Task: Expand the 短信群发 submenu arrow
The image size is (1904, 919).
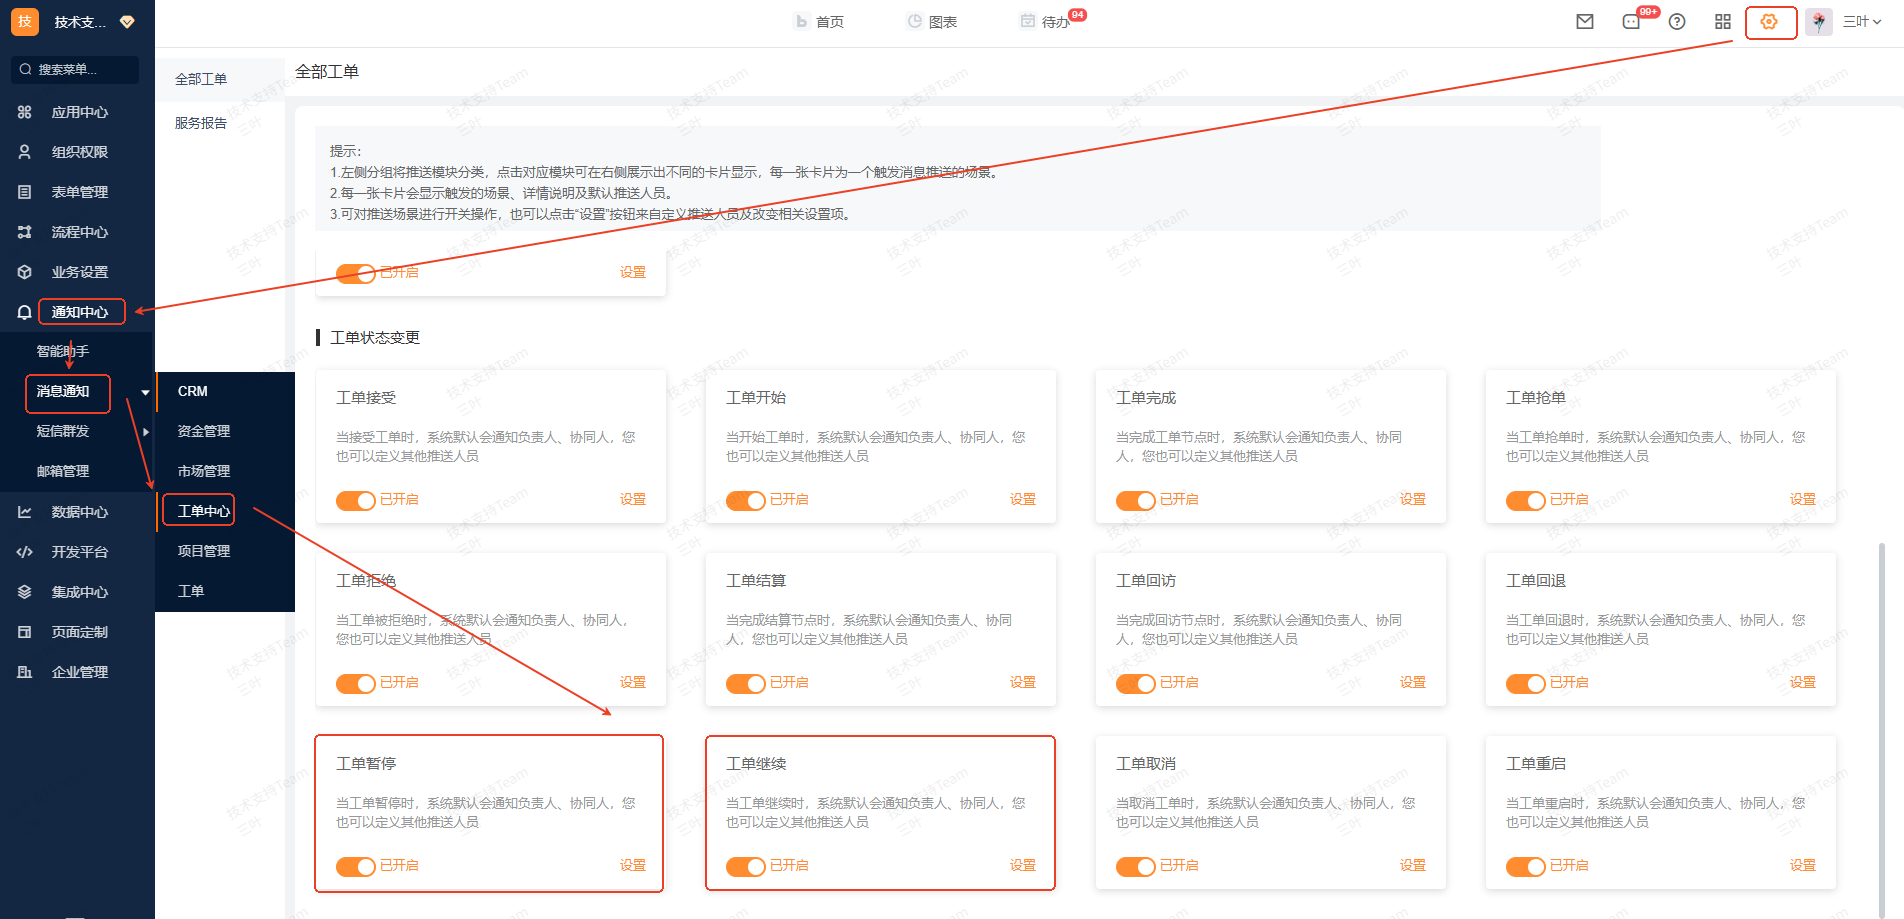Action: coord(146,432)
